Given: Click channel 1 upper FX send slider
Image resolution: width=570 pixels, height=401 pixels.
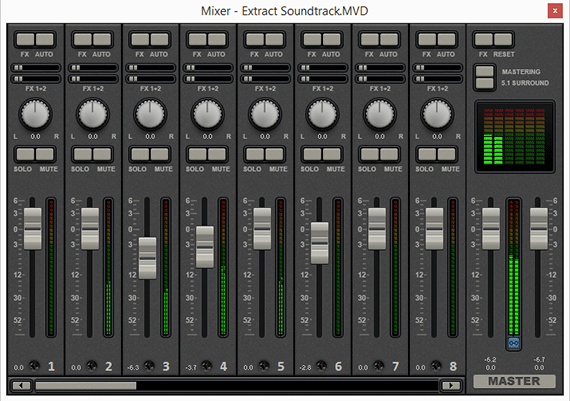Looking at the screenshot, I should pyautogui.click(x=36, y=68).
